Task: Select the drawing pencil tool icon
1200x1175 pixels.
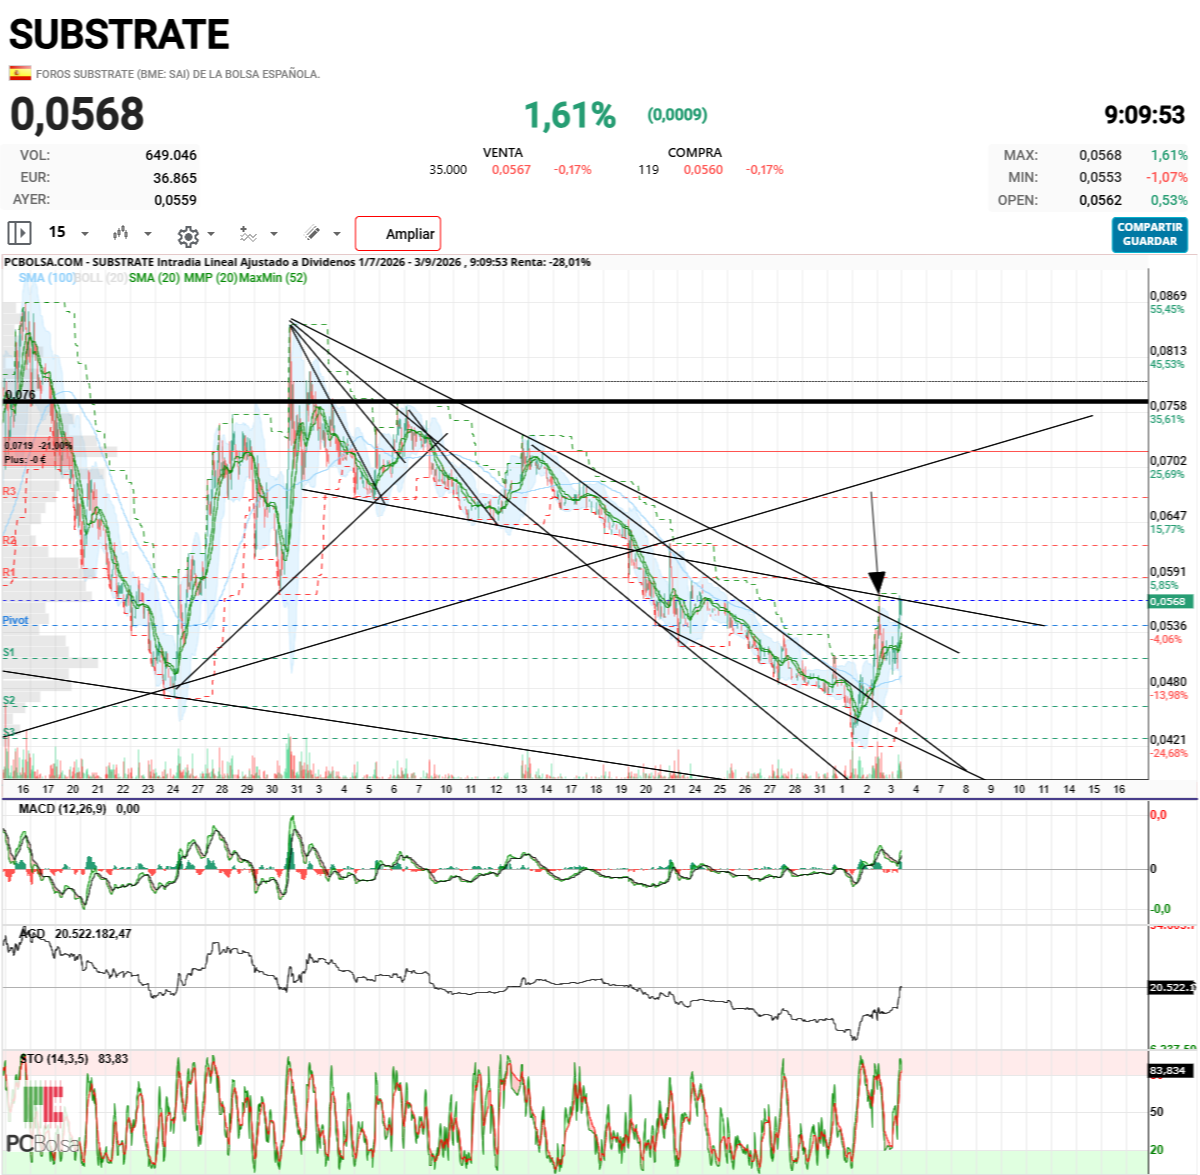Action: 312,233
